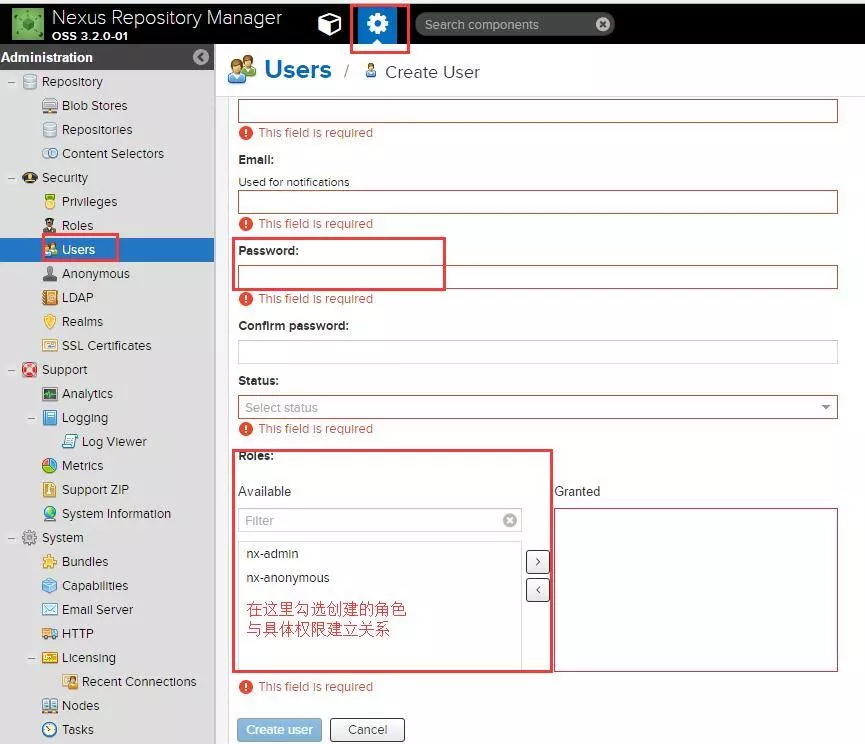Open the Tasks clock icon
The height and width of the screenshot is (744, 865).
click(x=50, y=729)
